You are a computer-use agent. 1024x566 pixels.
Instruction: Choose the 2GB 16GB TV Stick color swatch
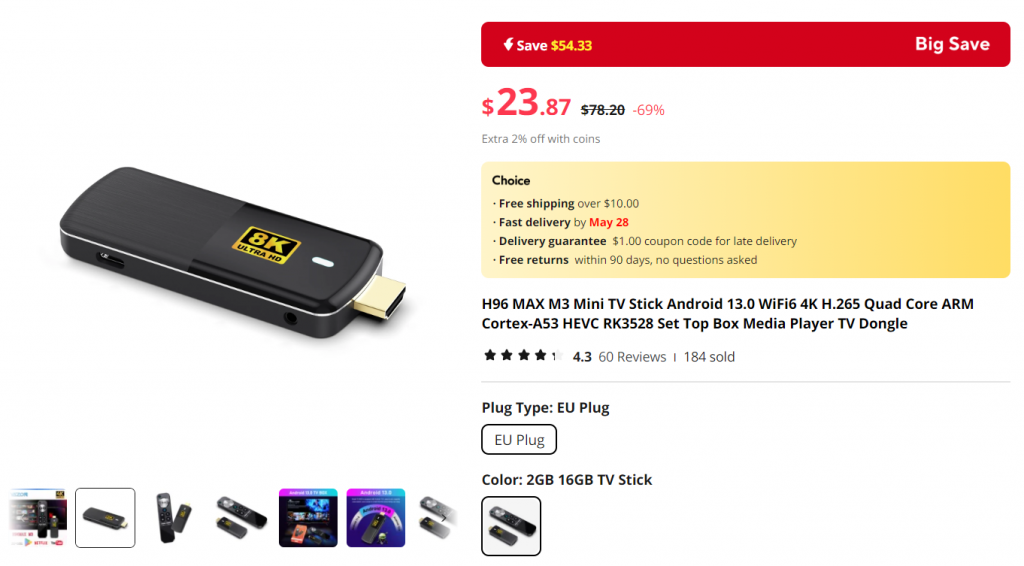pos(511,526)
